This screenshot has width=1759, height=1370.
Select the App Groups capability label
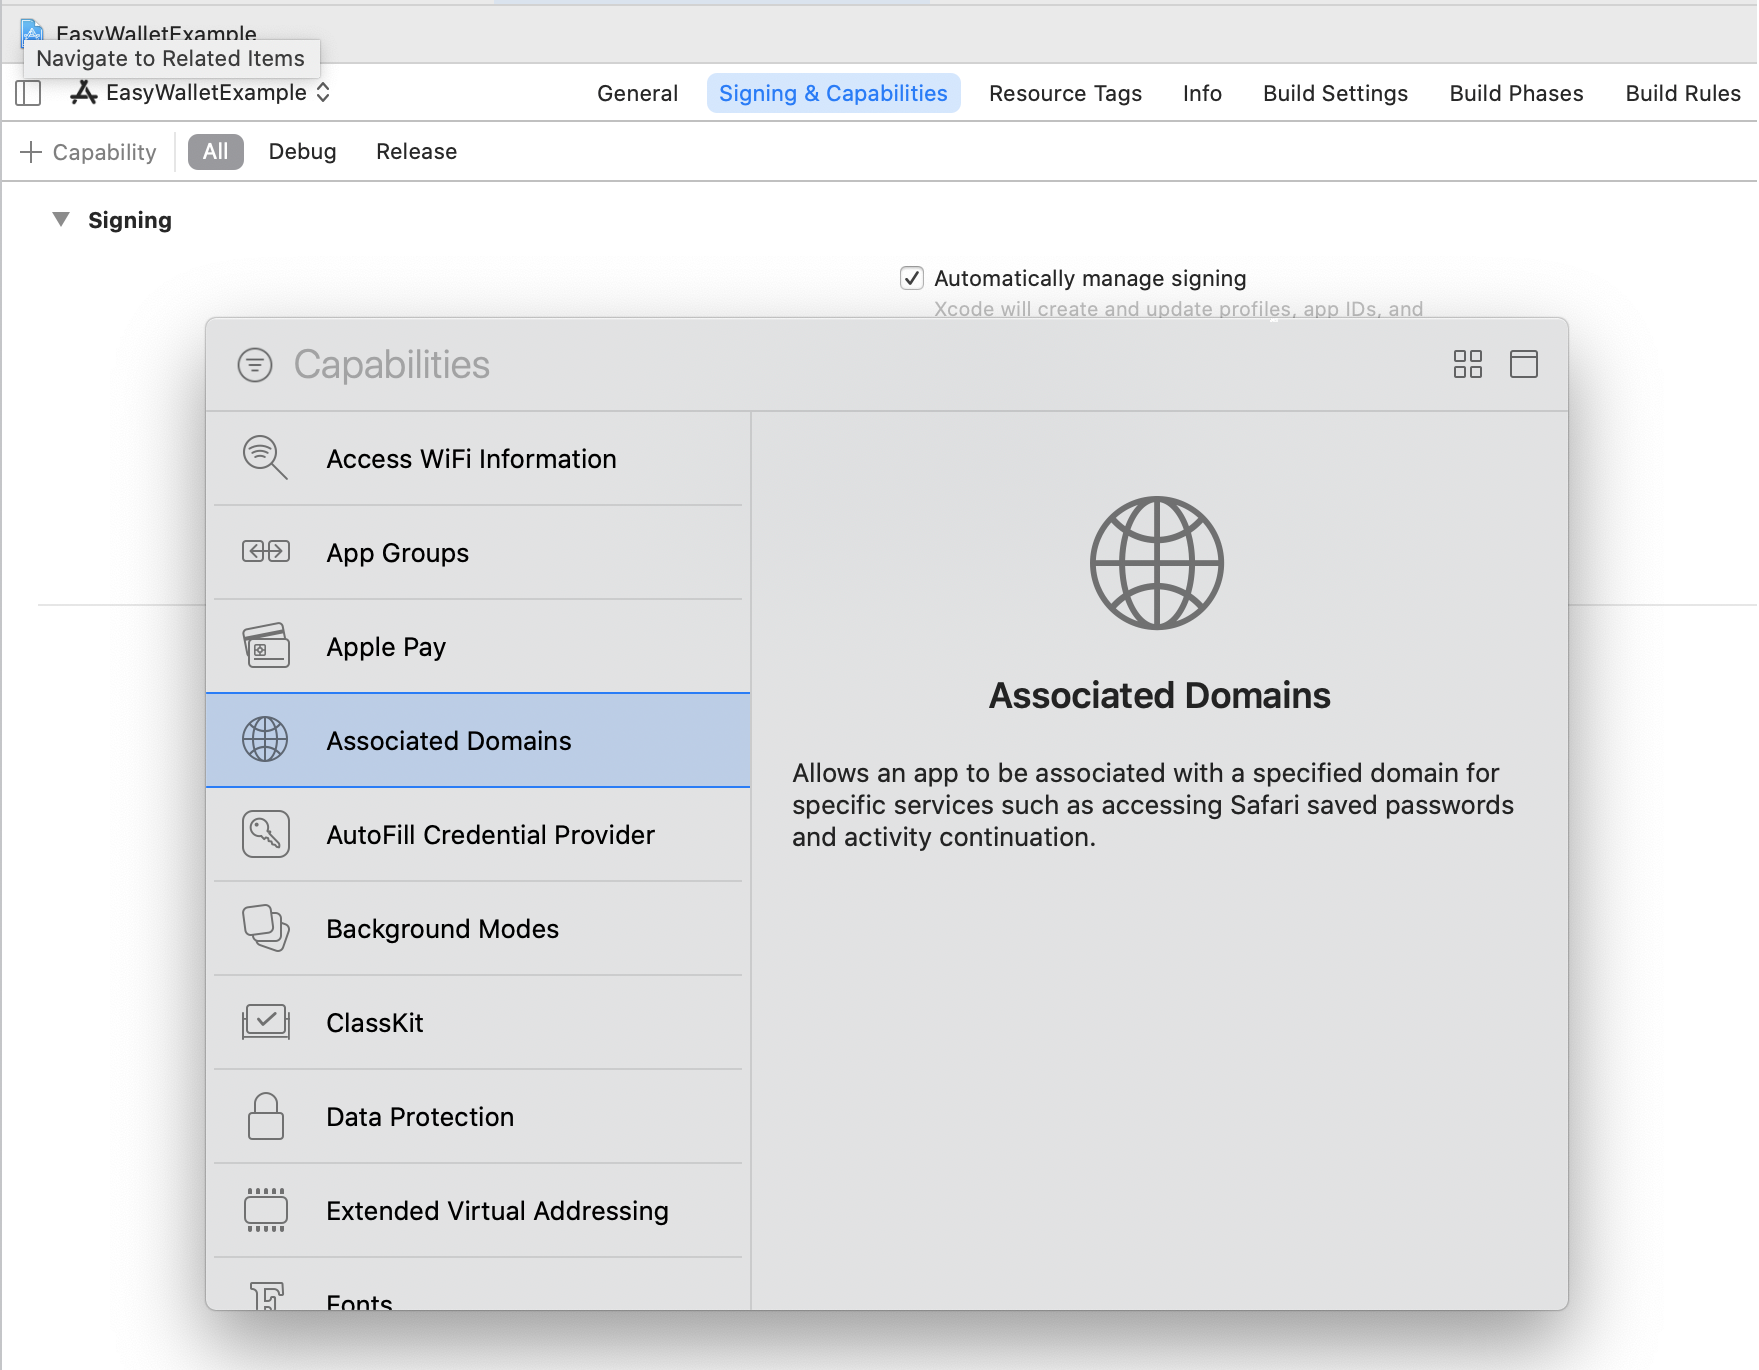(397, 552)
